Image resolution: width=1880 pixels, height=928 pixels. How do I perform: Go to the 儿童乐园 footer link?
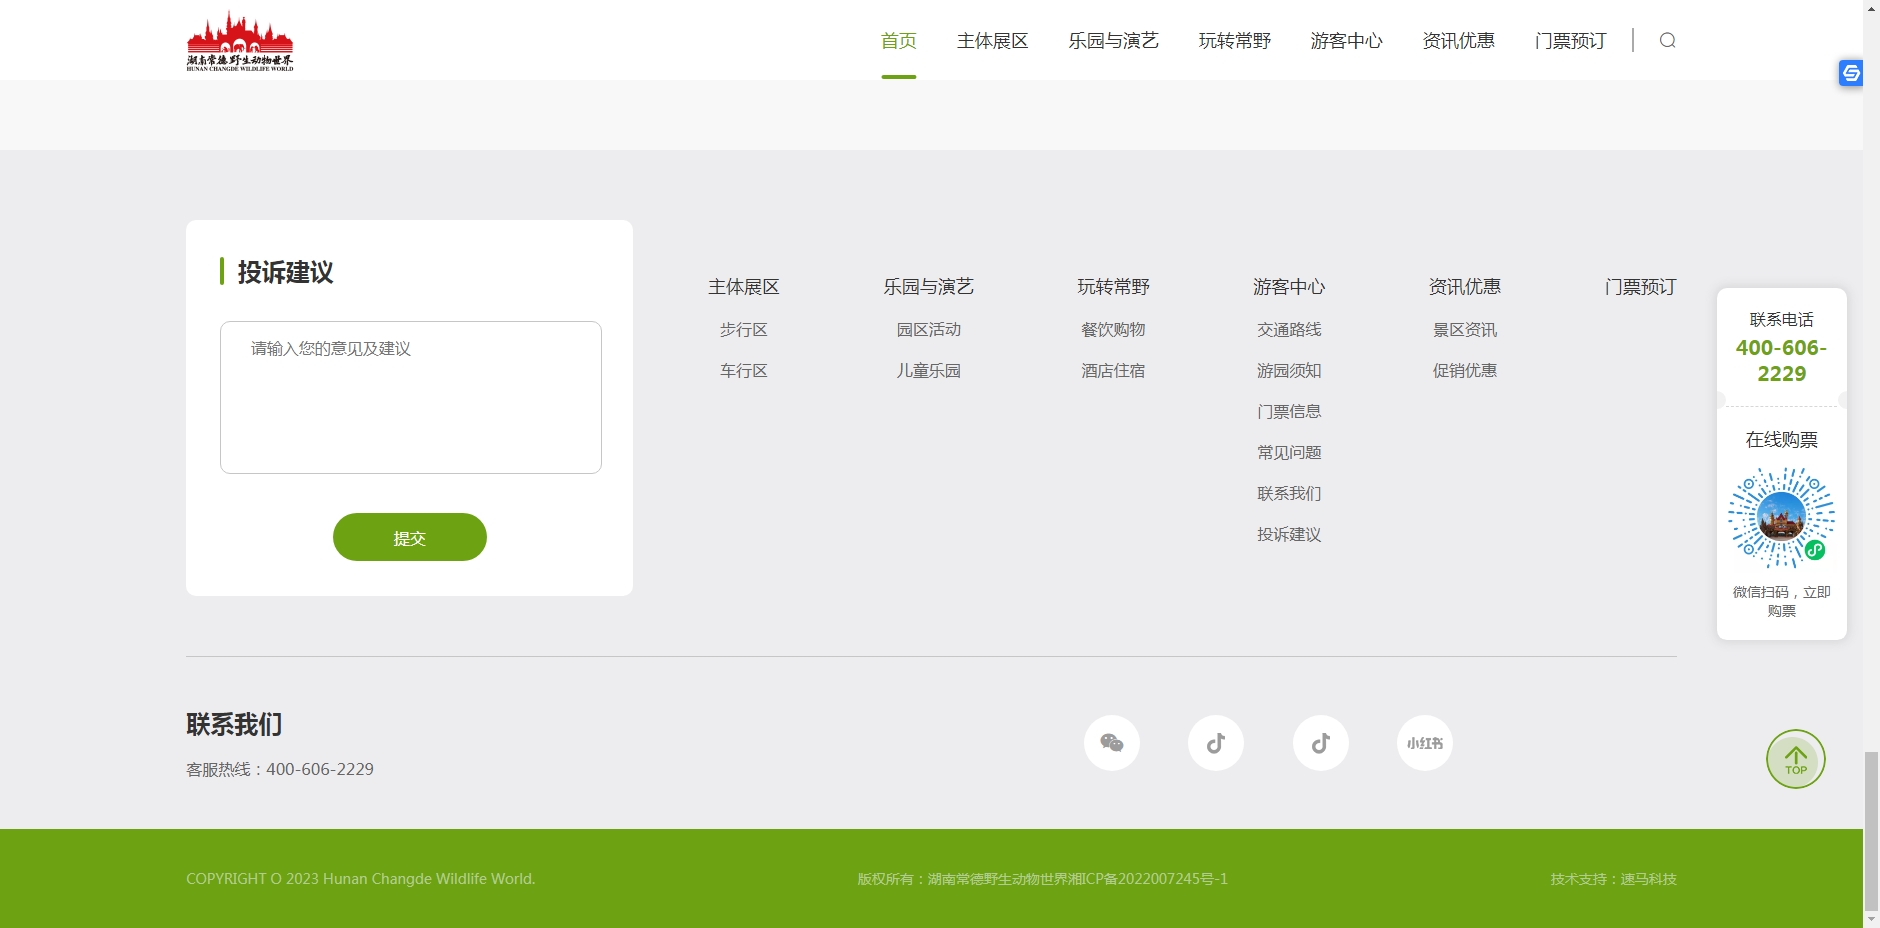click(928, 371)
